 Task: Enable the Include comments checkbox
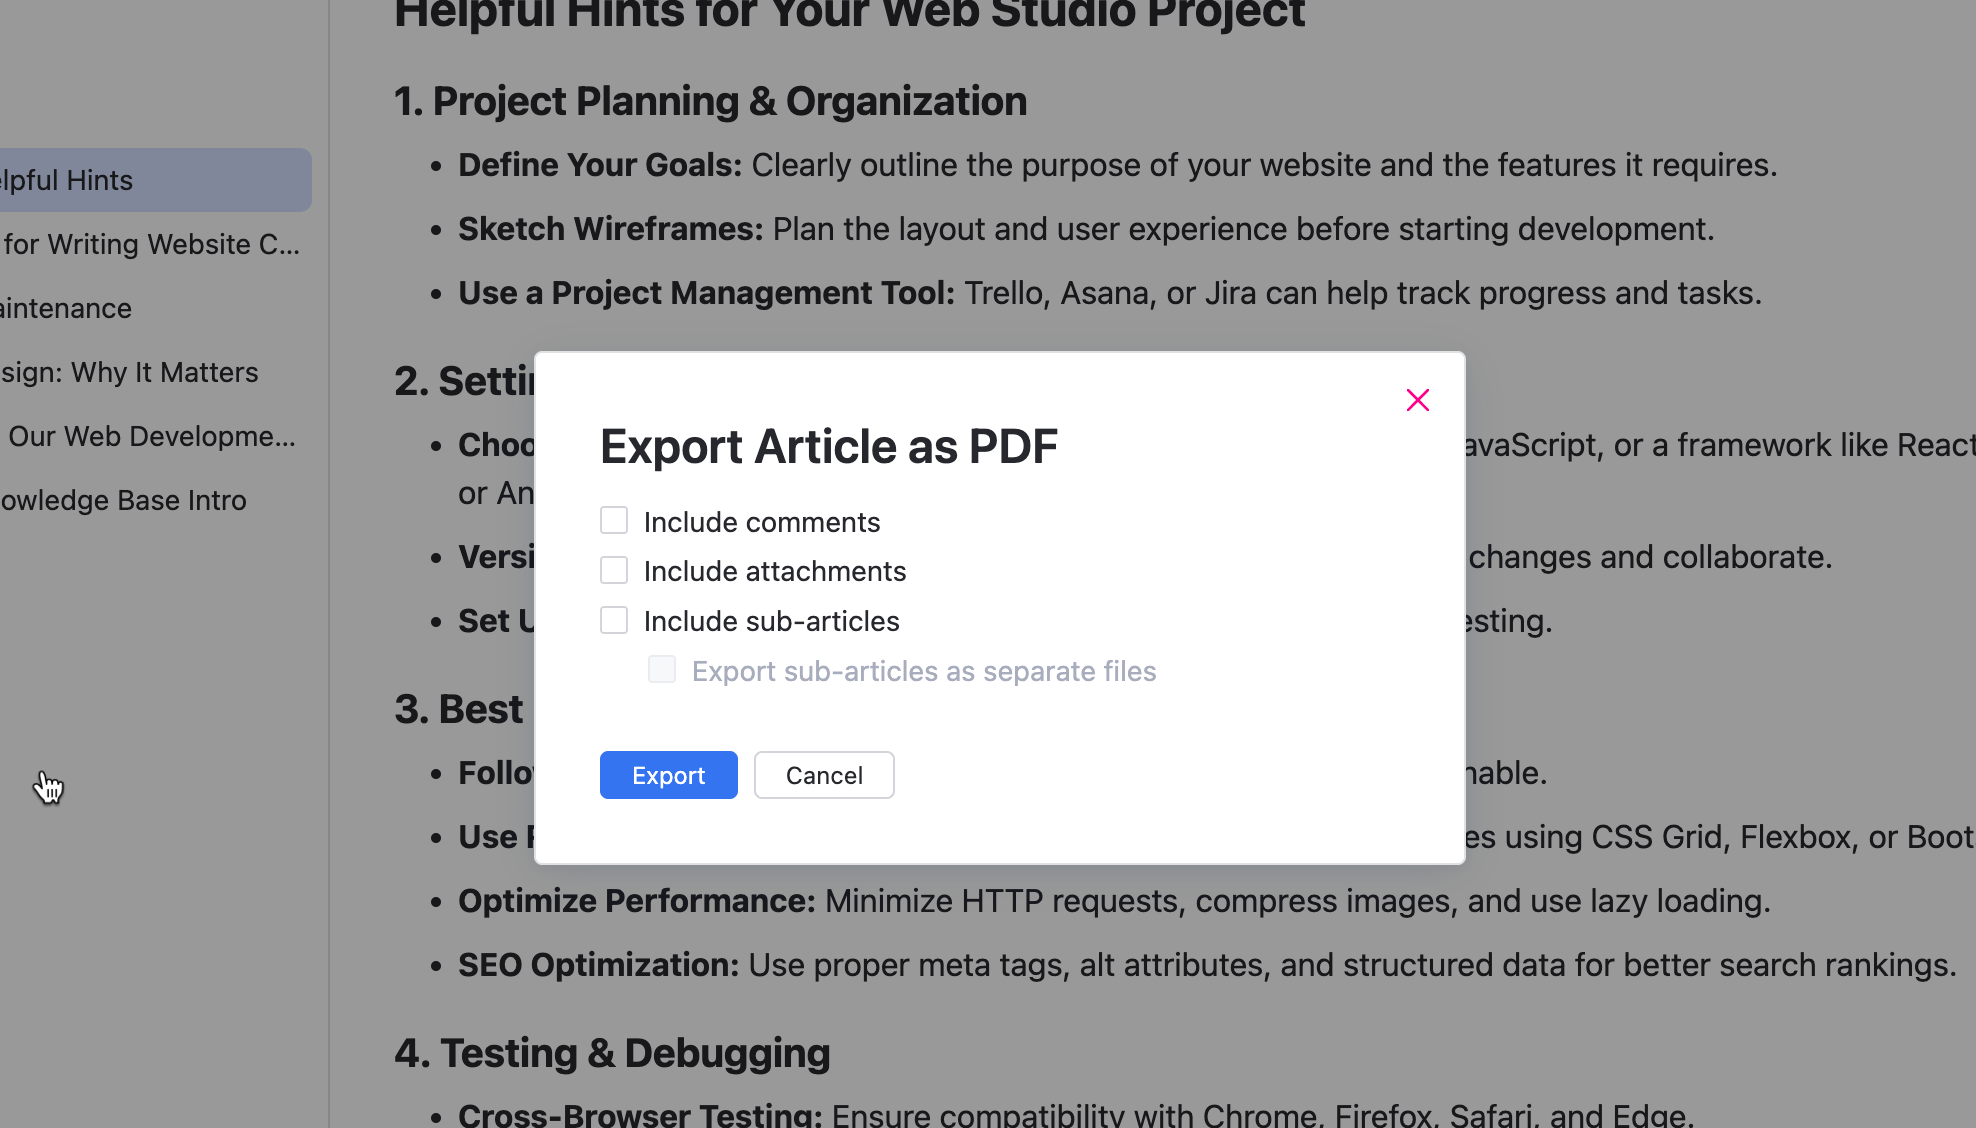click(613, 520)
